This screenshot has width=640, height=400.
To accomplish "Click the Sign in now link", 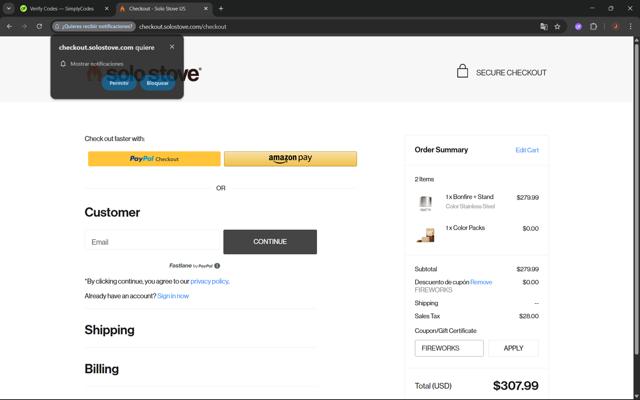I will [173, 296].
